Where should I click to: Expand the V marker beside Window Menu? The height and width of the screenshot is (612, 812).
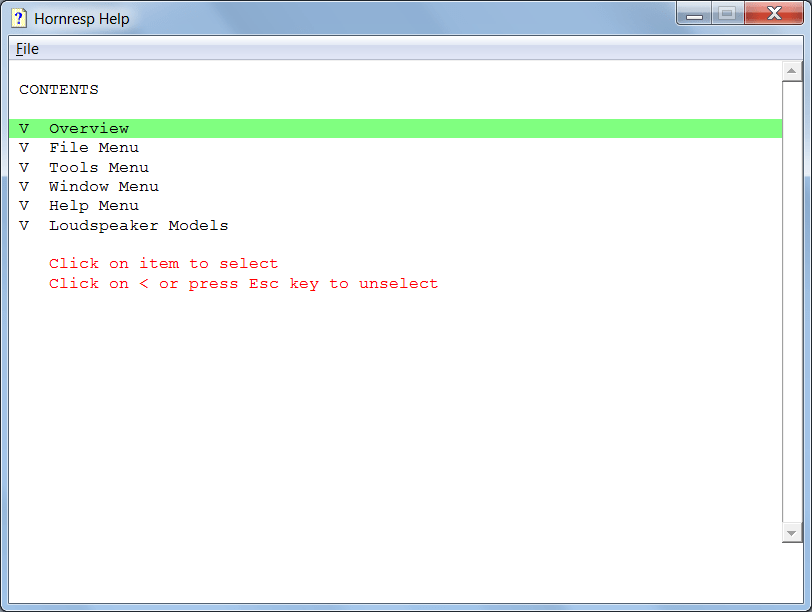24,186
